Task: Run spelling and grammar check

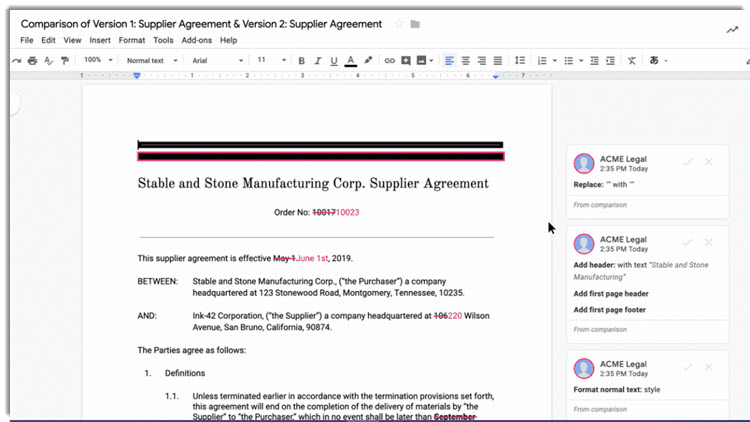Action: pos(48,61)
